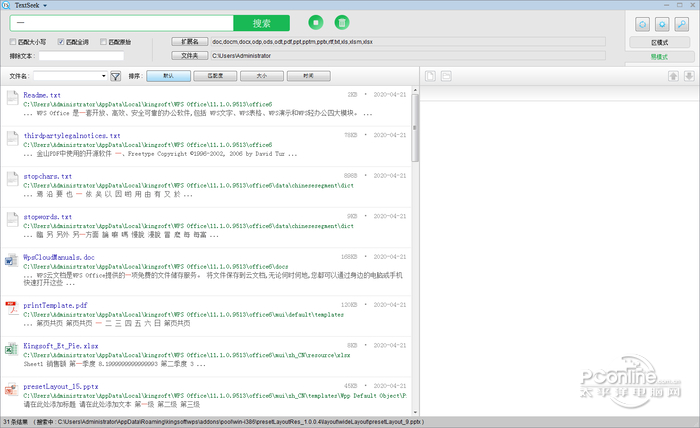This screenshot has width=700, height=428.
Task: Open the presetLayout_15.pptx result link
Action: pos(61,386)
